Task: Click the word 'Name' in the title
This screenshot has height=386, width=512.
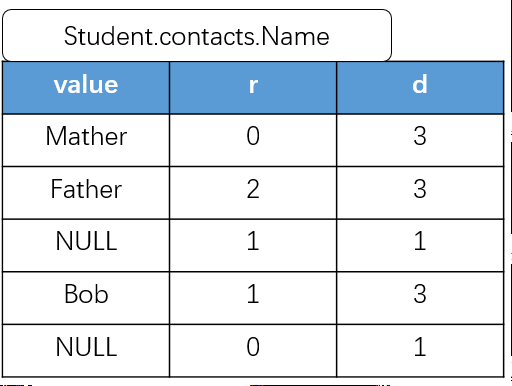Action: [x=295, y=36]
